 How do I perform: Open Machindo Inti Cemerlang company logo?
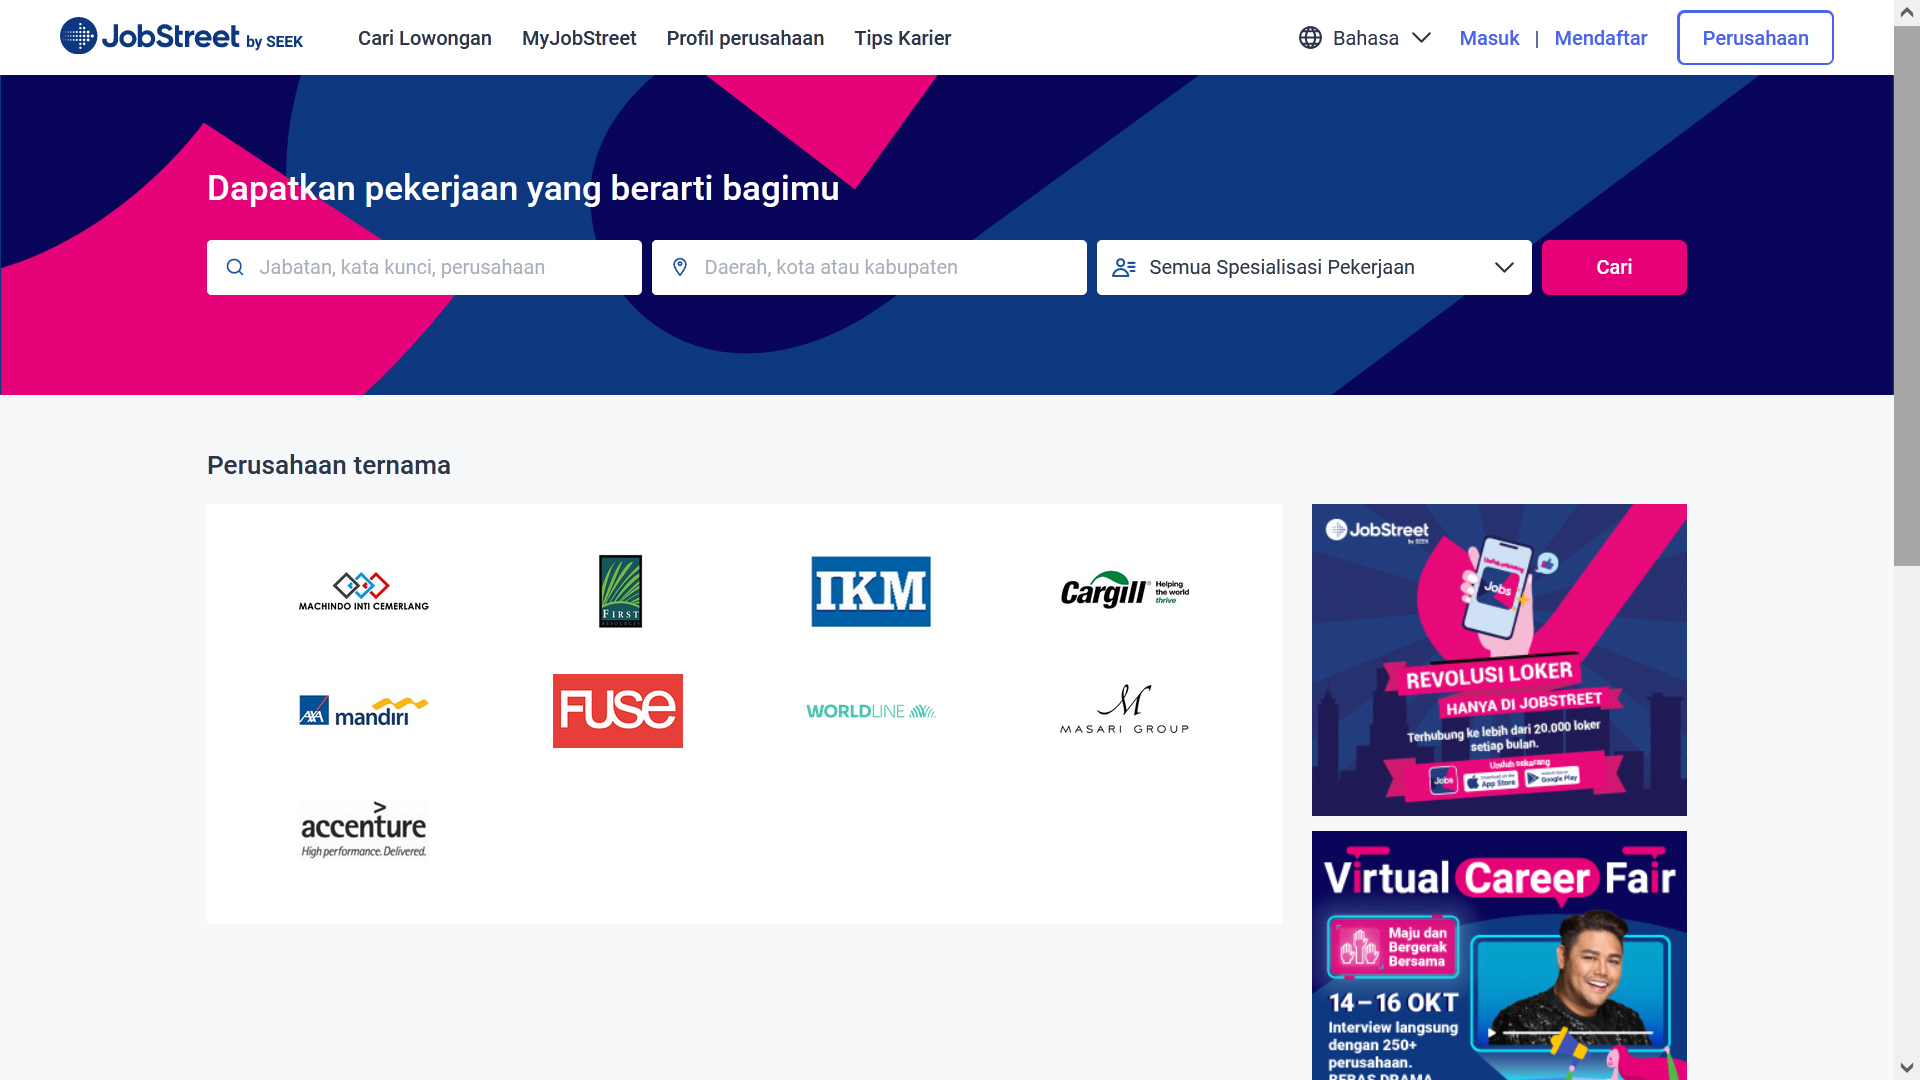coord(364,591)
